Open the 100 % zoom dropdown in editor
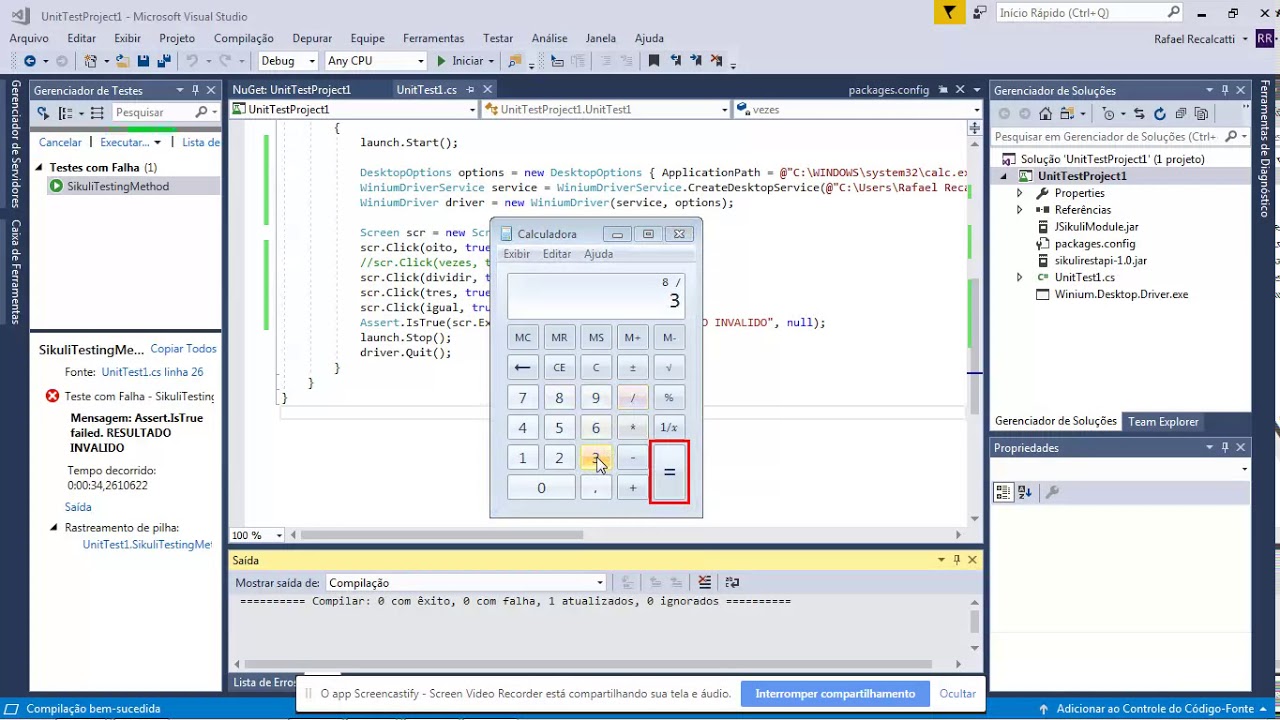Image resolution: width=1280 pixels, height=720 pixels. 257,535
